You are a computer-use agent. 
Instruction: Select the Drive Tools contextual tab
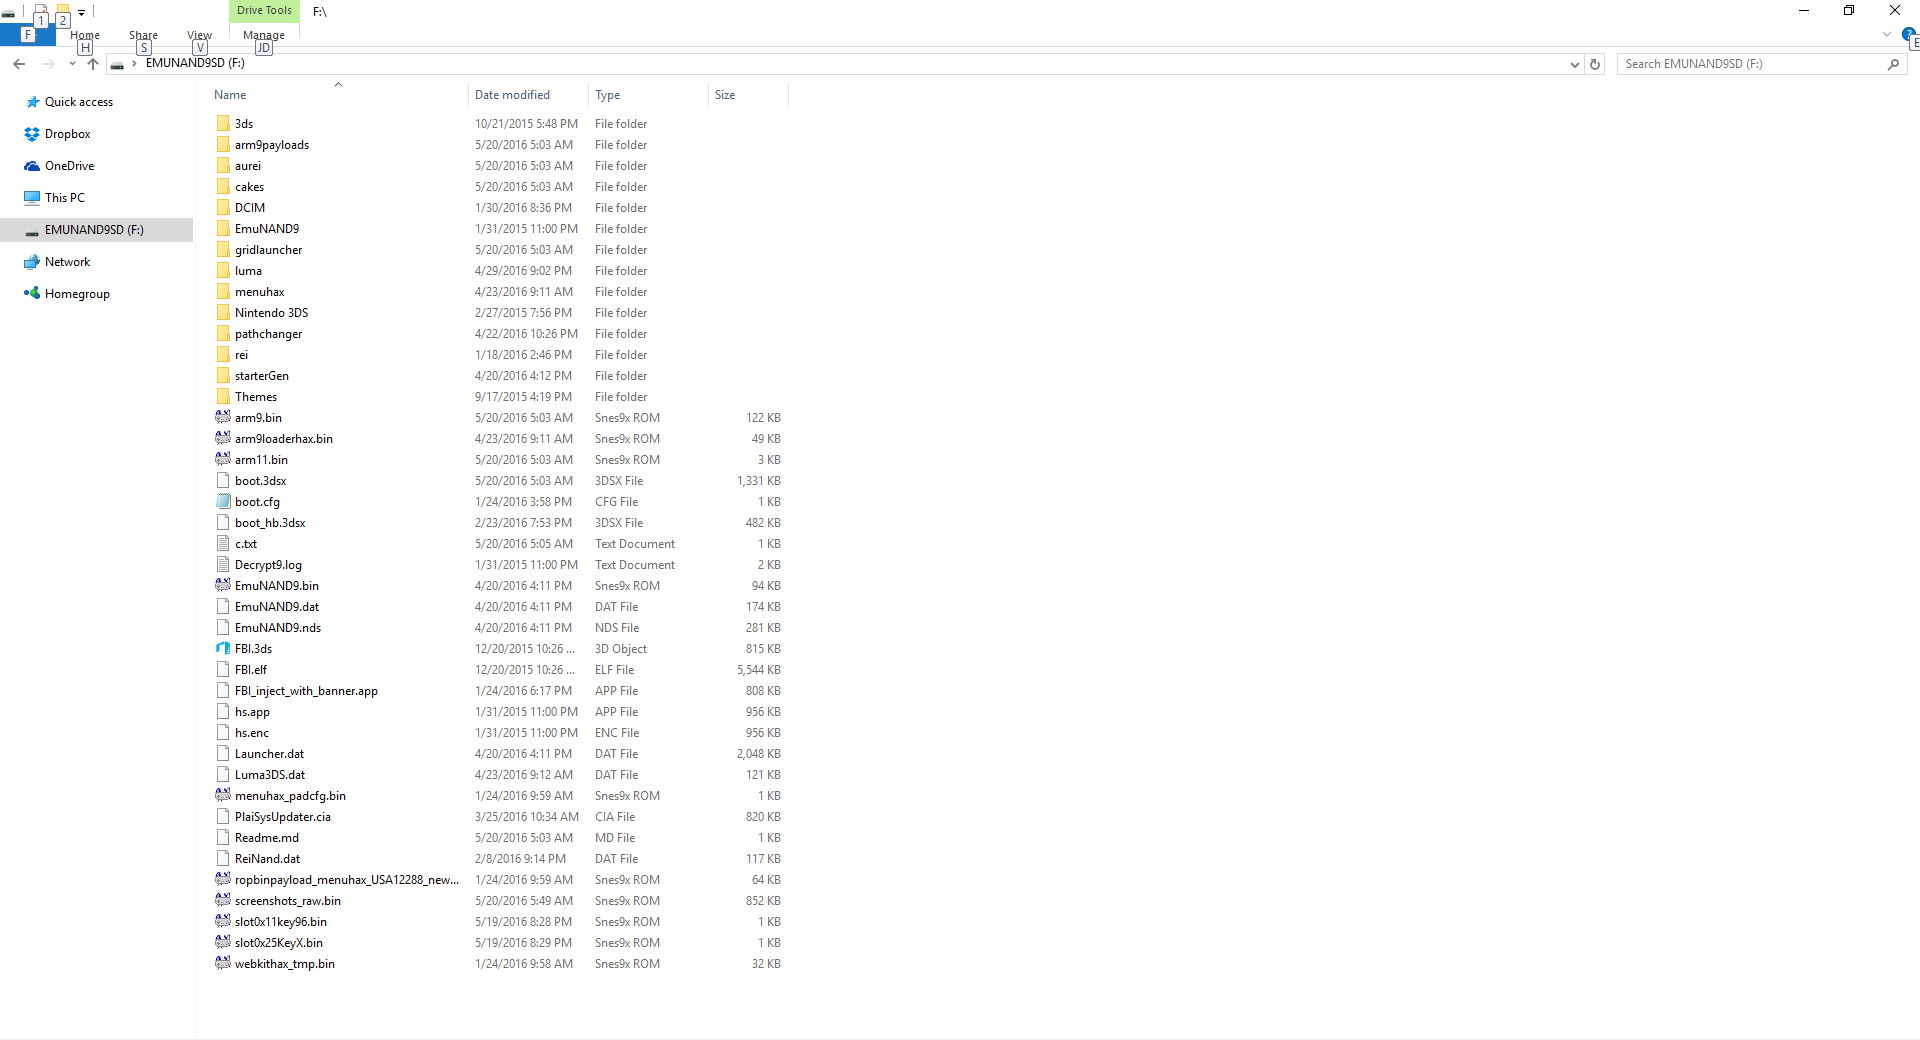coord(264,10)
